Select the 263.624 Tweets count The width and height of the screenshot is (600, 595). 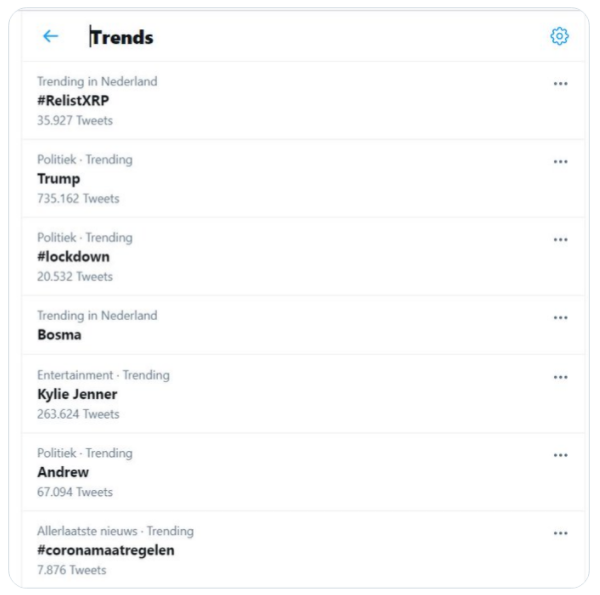click(x=78, y=414)
